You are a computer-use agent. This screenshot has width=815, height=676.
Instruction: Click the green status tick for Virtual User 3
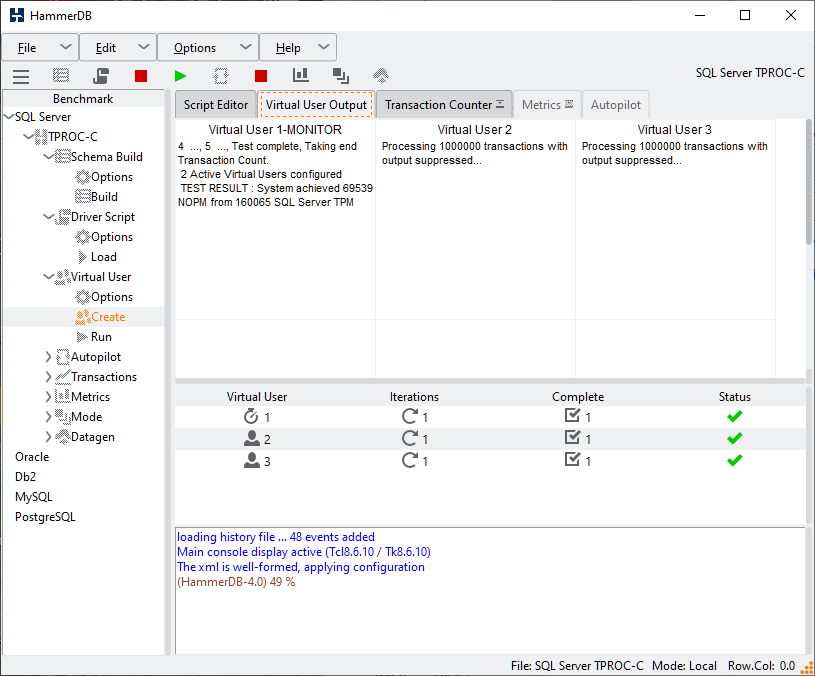coord(734,460)
